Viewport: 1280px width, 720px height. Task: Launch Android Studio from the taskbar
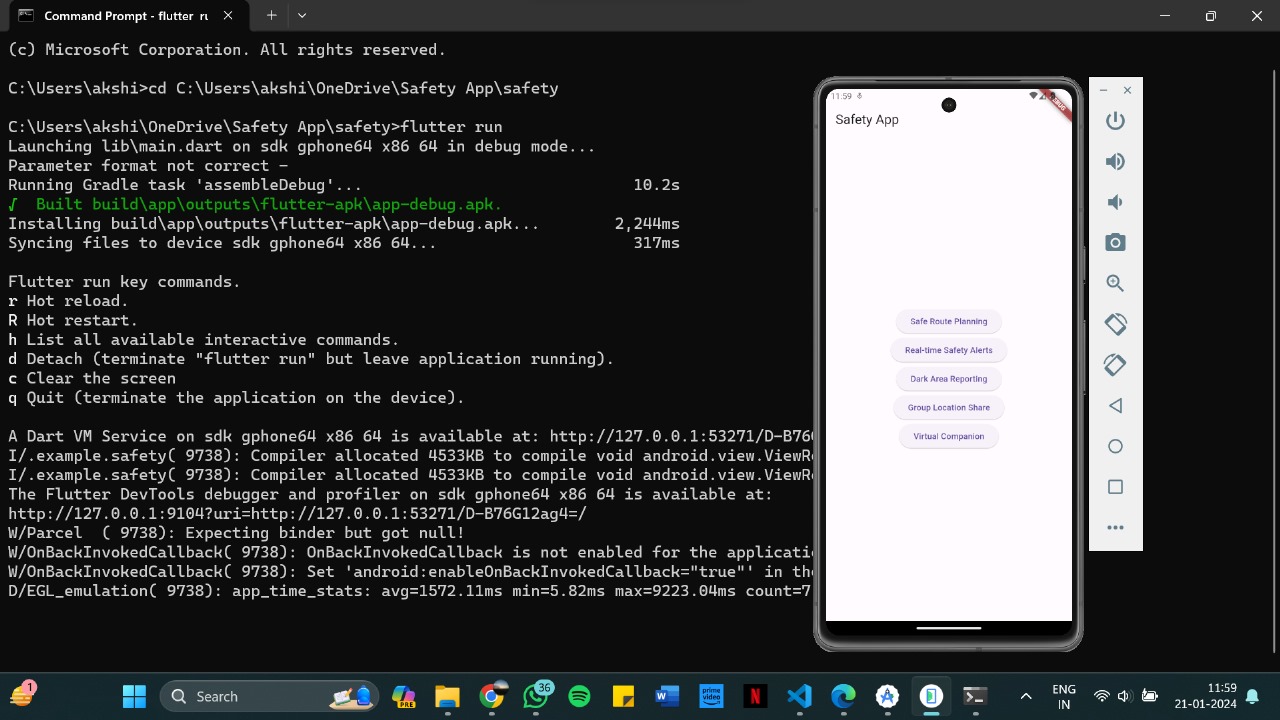click(x=887, y=696)
